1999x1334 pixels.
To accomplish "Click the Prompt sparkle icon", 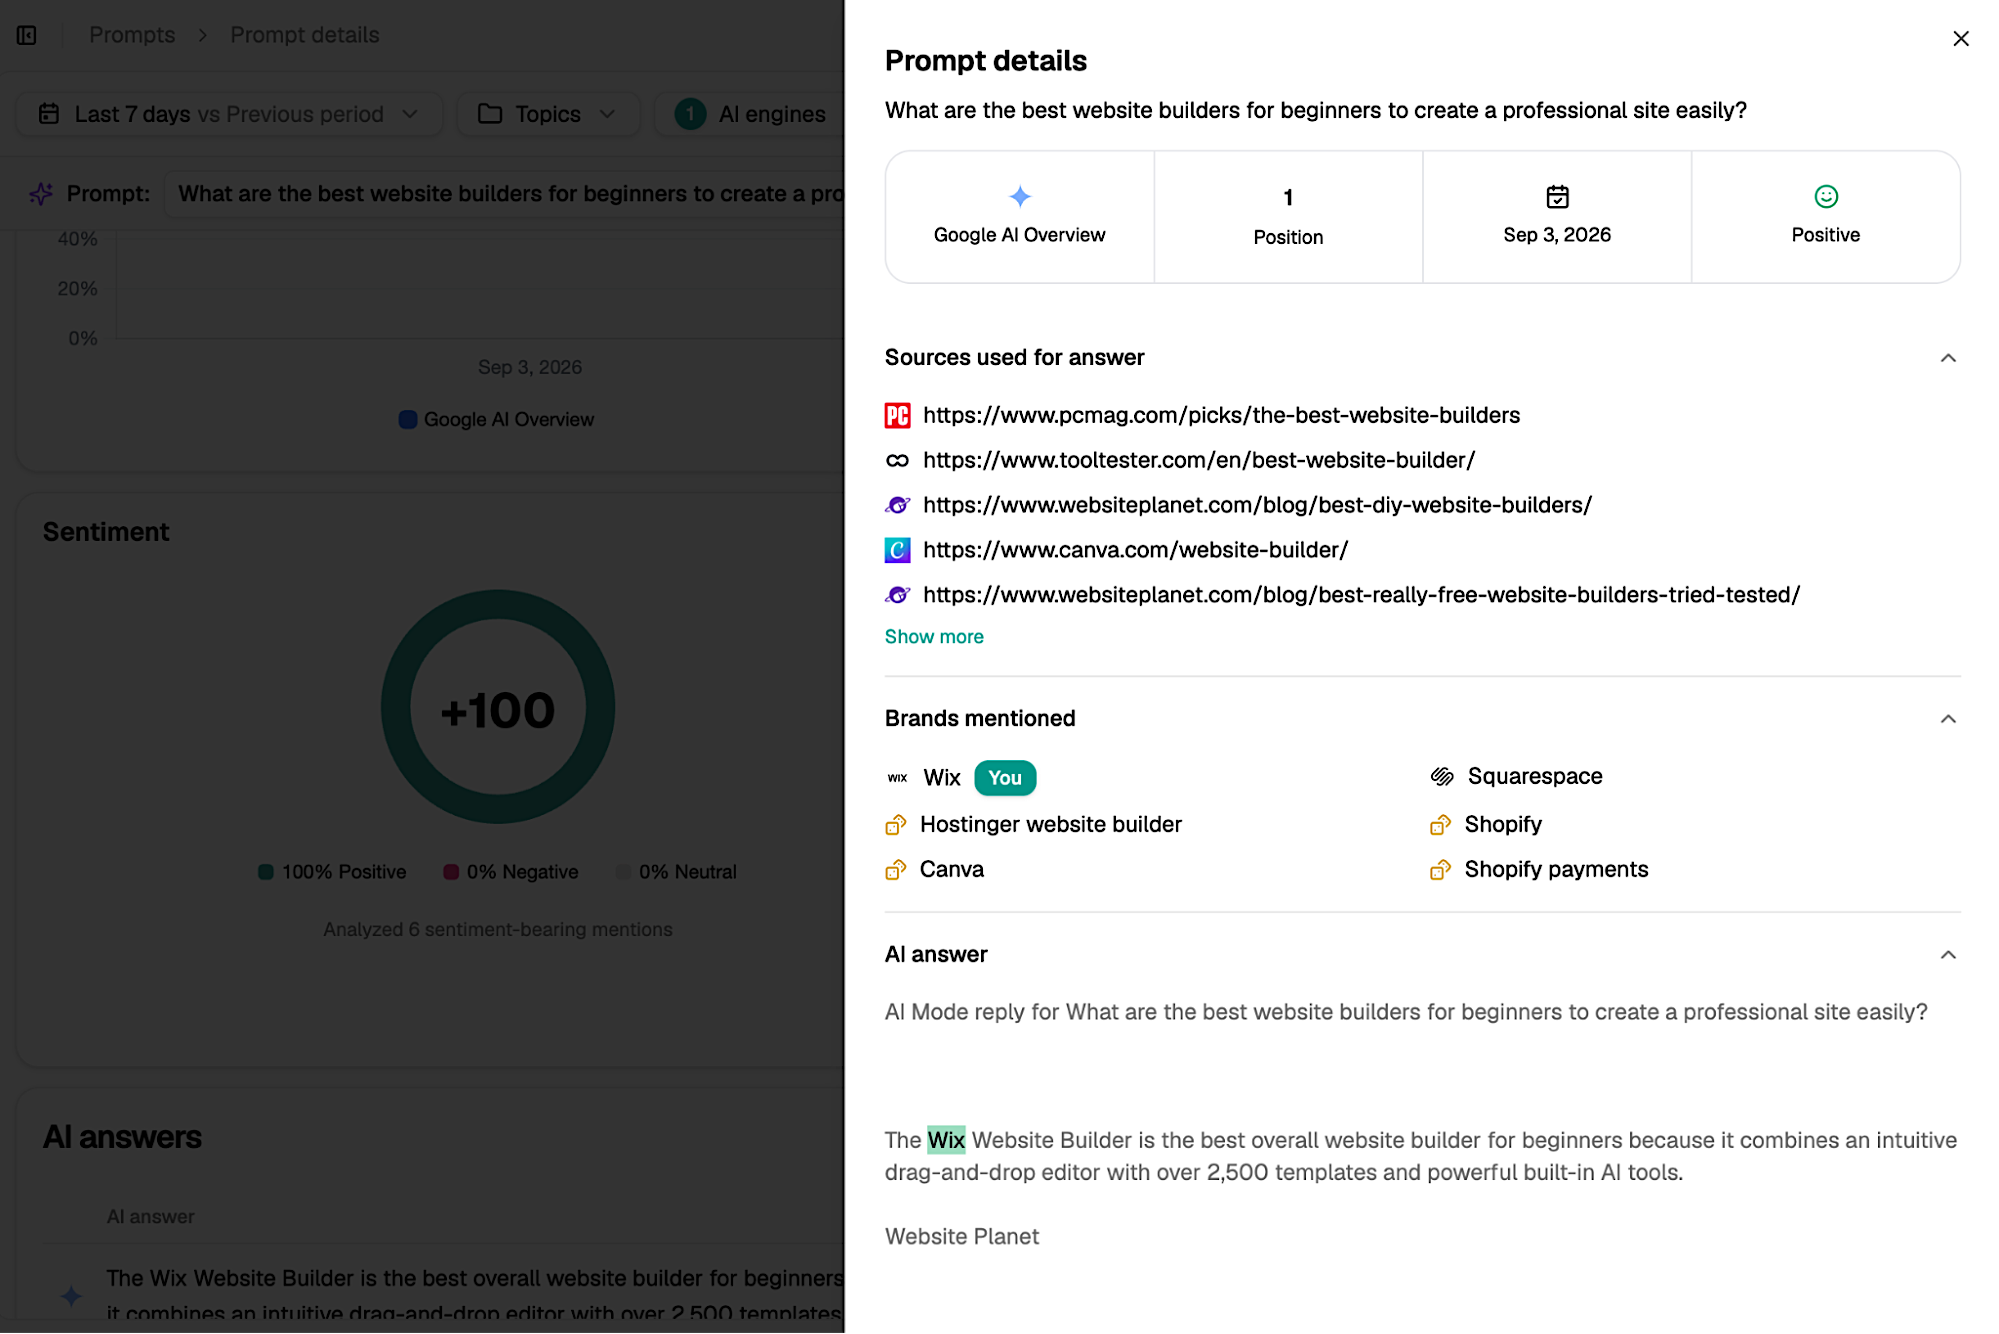I will tap(41, 193).
